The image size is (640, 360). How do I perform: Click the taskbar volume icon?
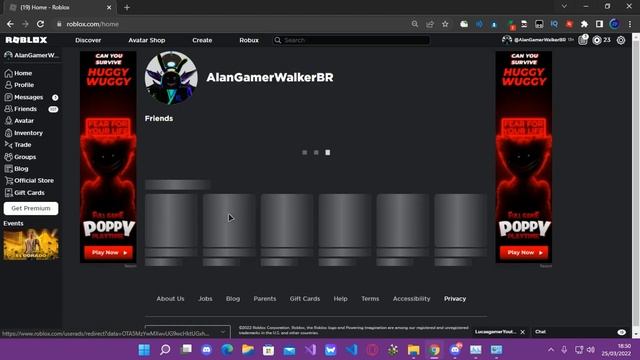click(x=591, y=350)
